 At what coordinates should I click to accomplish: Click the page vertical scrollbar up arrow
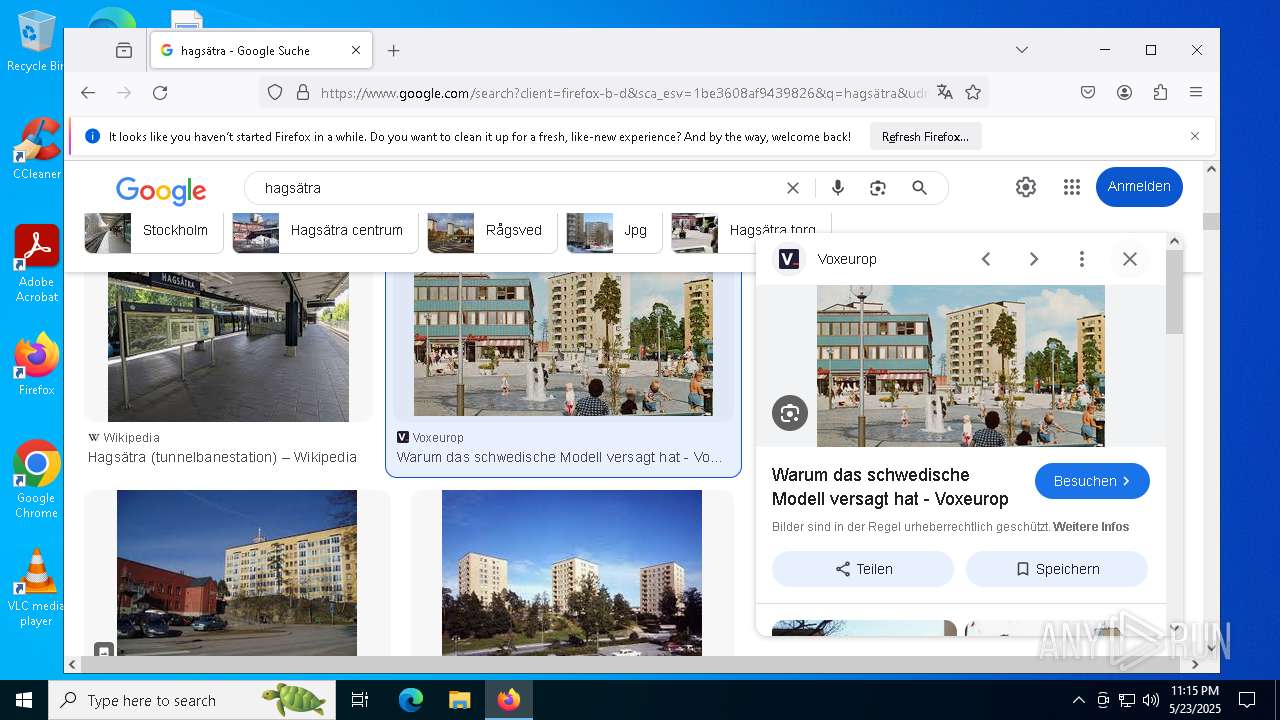pos(1211,170)
